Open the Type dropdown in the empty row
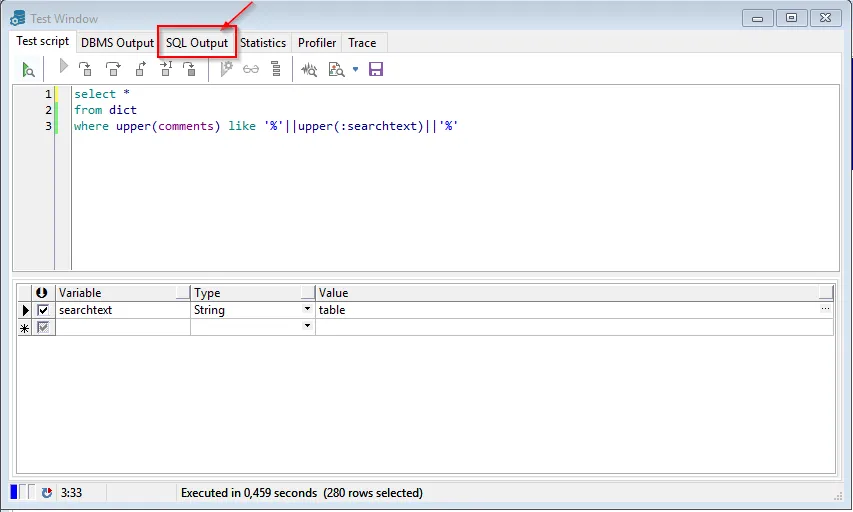Viewport: 853px width, 512px height. coord(307,326)
